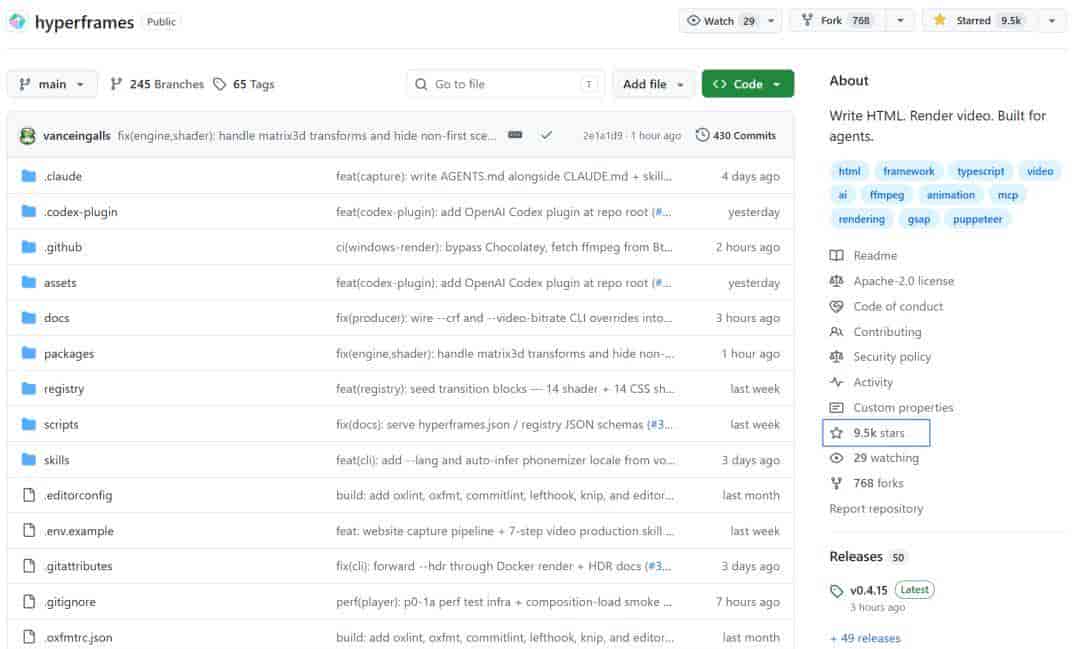Open 430 Commits history
The height and width of the screenshot is (649, 1080).
[x=736, y=136]
